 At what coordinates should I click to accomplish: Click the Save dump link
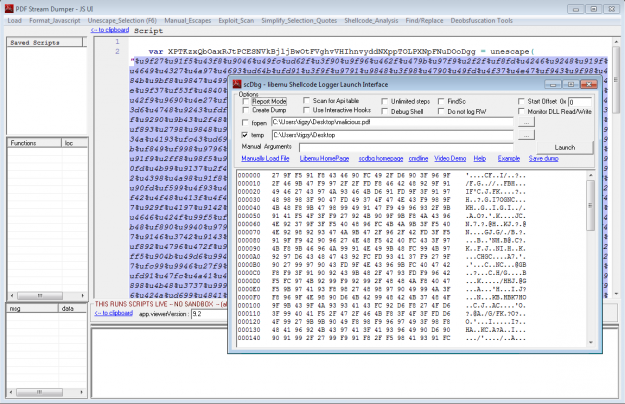543,158
